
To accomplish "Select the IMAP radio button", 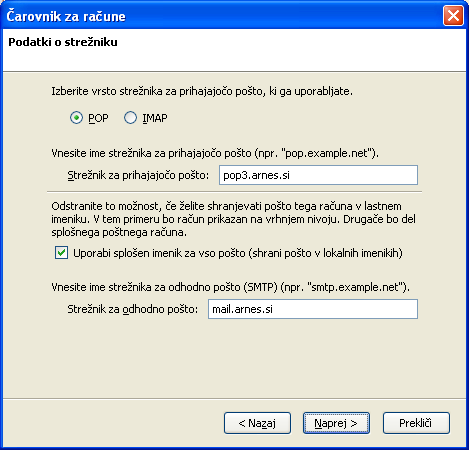I will (x=130, y=118).
